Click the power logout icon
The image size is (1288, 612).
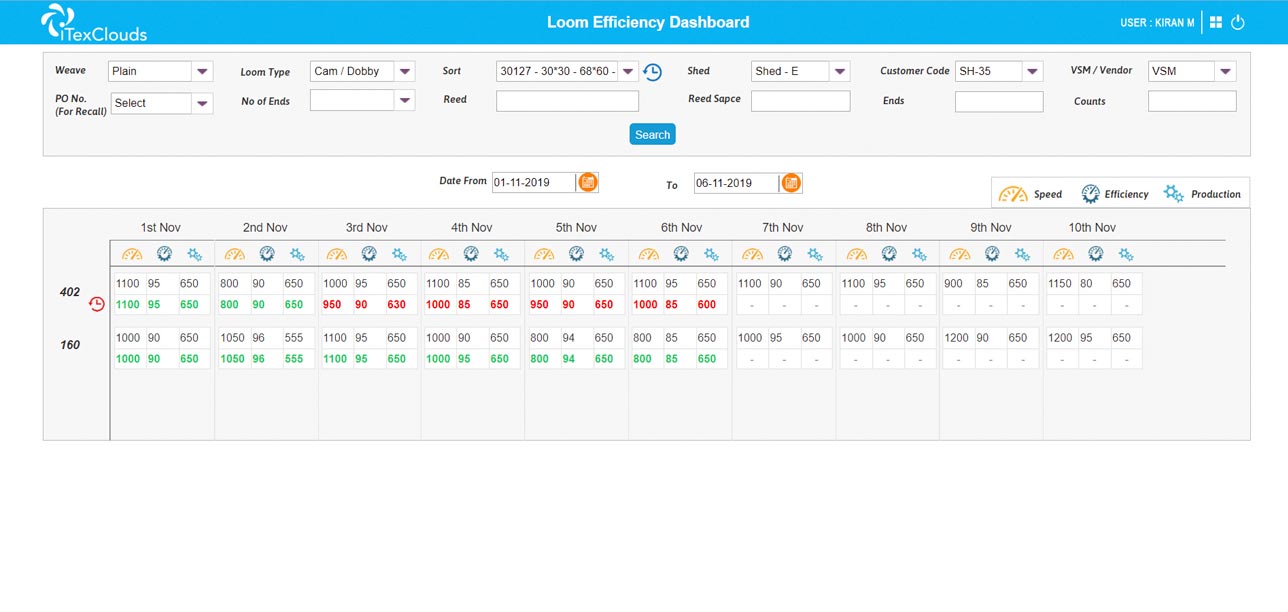[x=1238, y=22]
